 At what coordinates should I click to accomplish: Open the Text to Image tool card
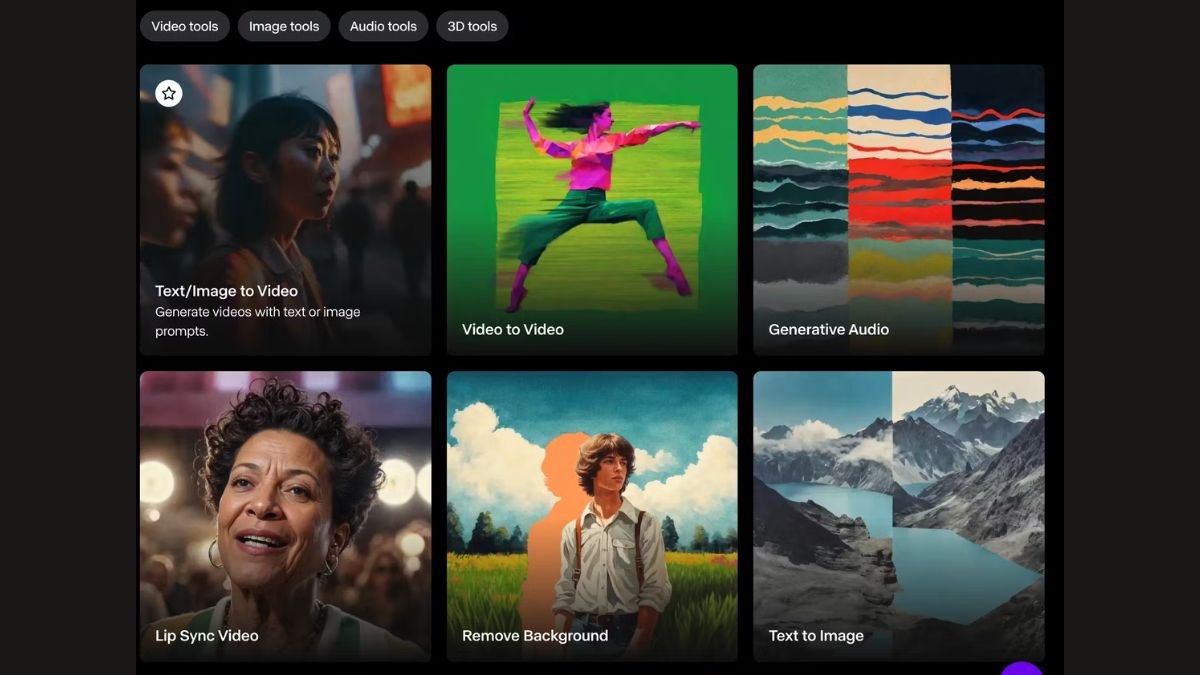(x=899, y=516)
